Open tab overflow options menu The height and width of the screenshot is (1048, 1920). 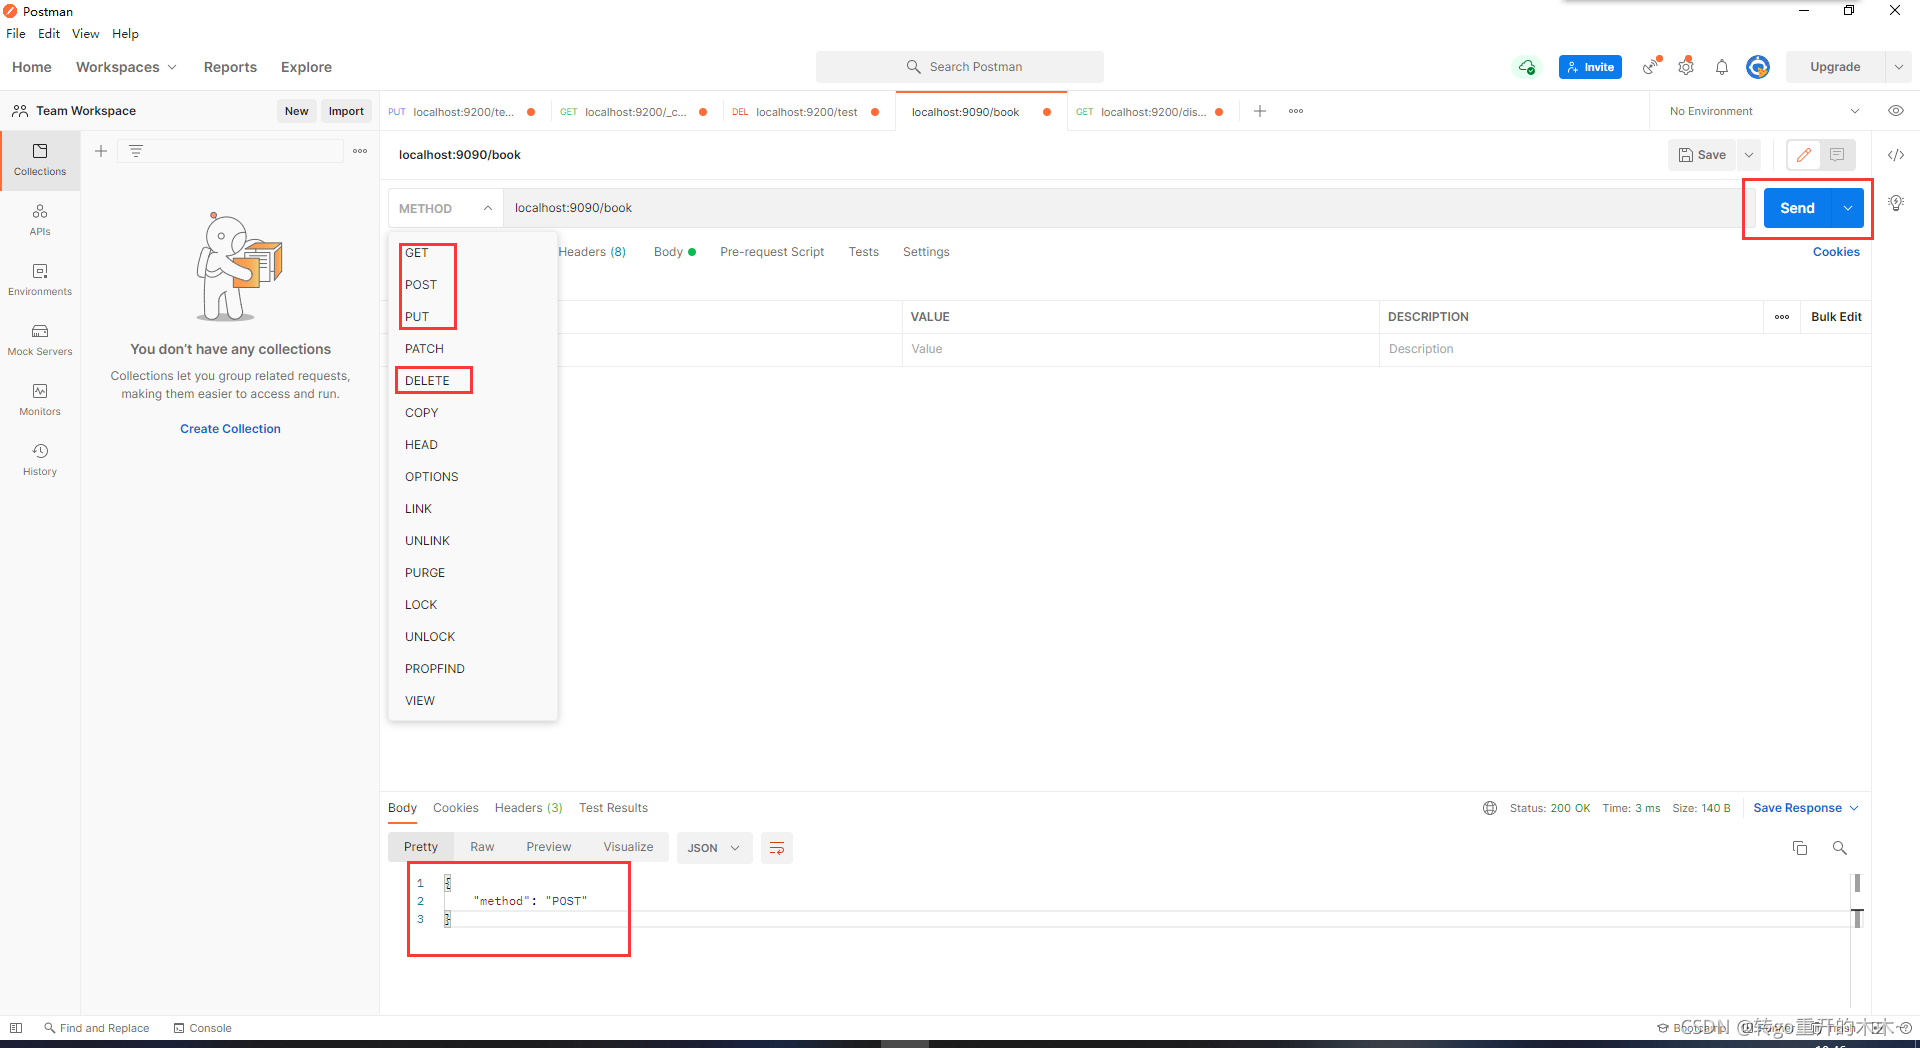(x=1296, y=111)
